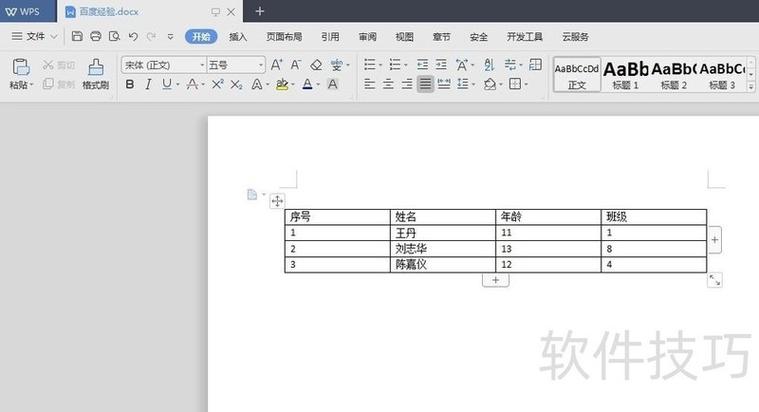Toggle justify alignment

tap(425, 84)
